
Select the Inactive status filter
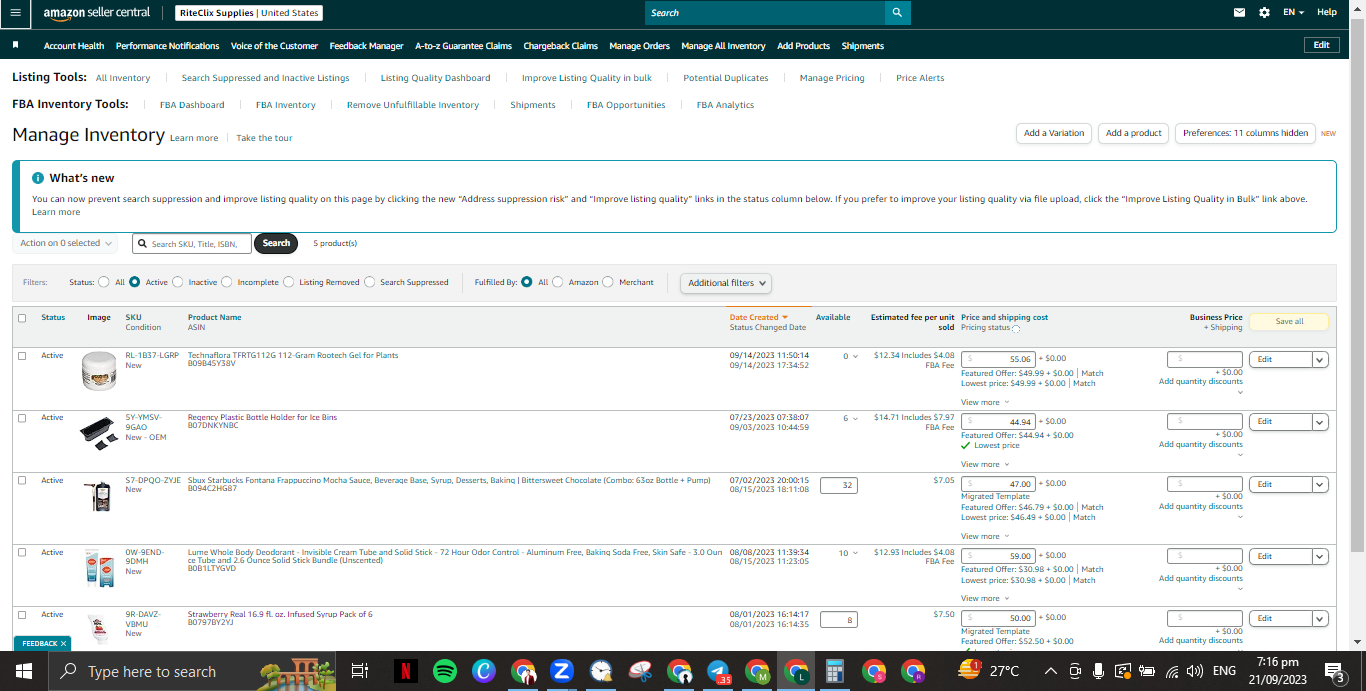coord(178,282)
